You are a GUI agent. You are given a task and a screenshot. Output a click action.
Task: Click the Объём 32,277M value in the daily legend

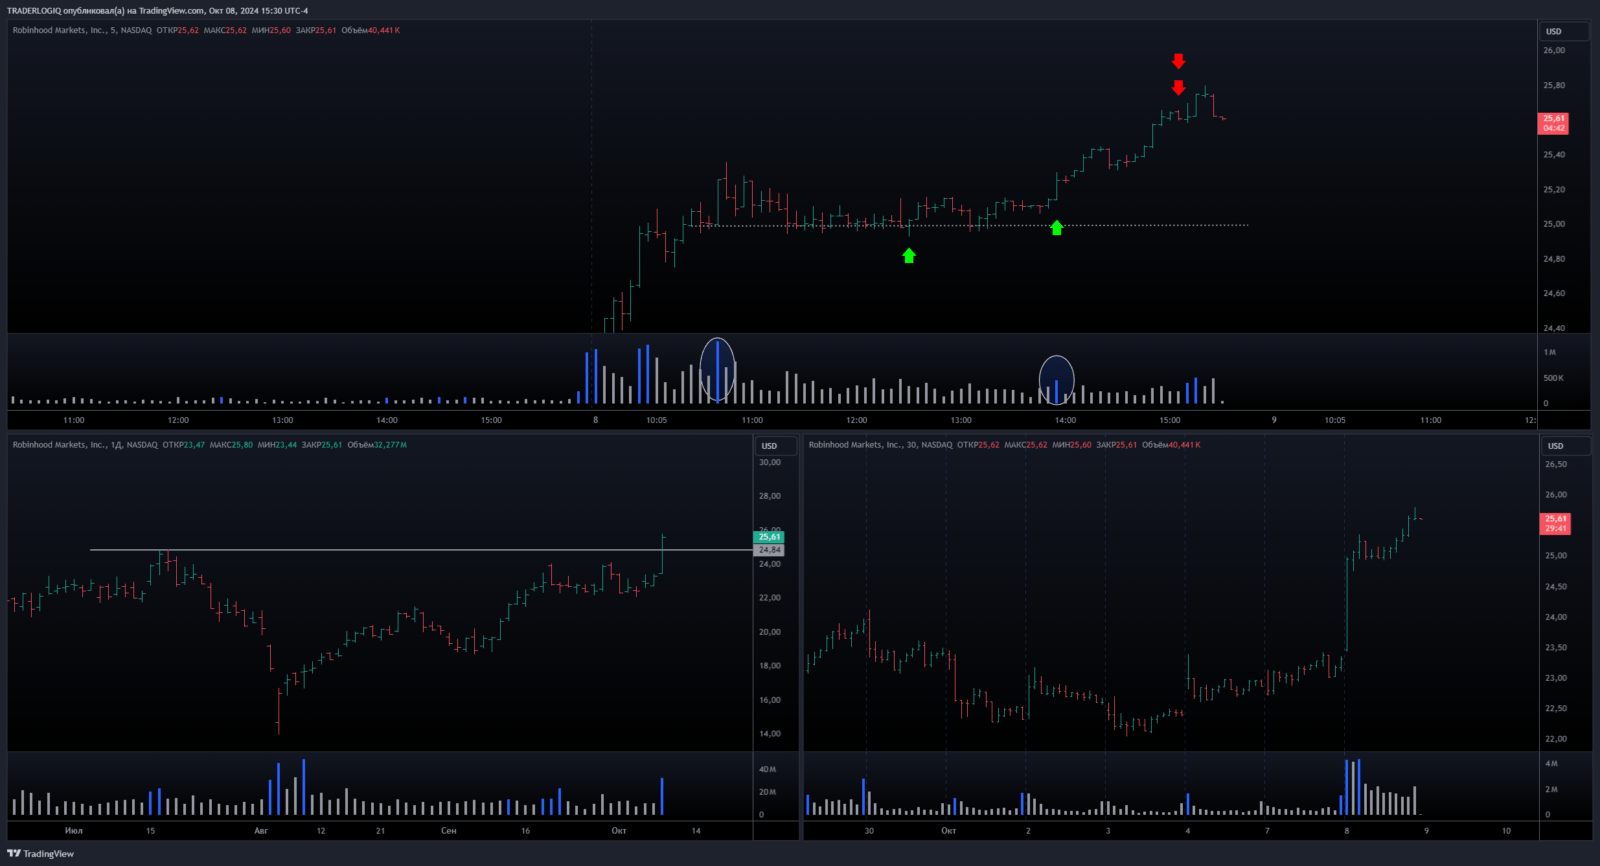(377, 445)
